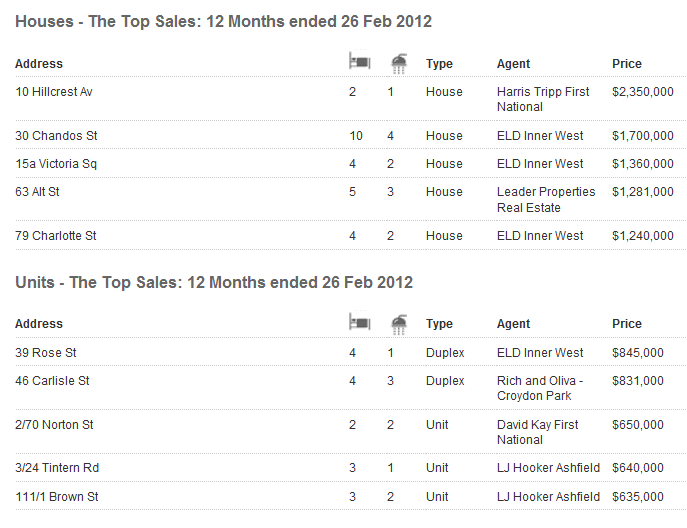This screenshot has height=528, width=687.
Task: Click the bedroom icon in Units table header
Action: point(359,322)
